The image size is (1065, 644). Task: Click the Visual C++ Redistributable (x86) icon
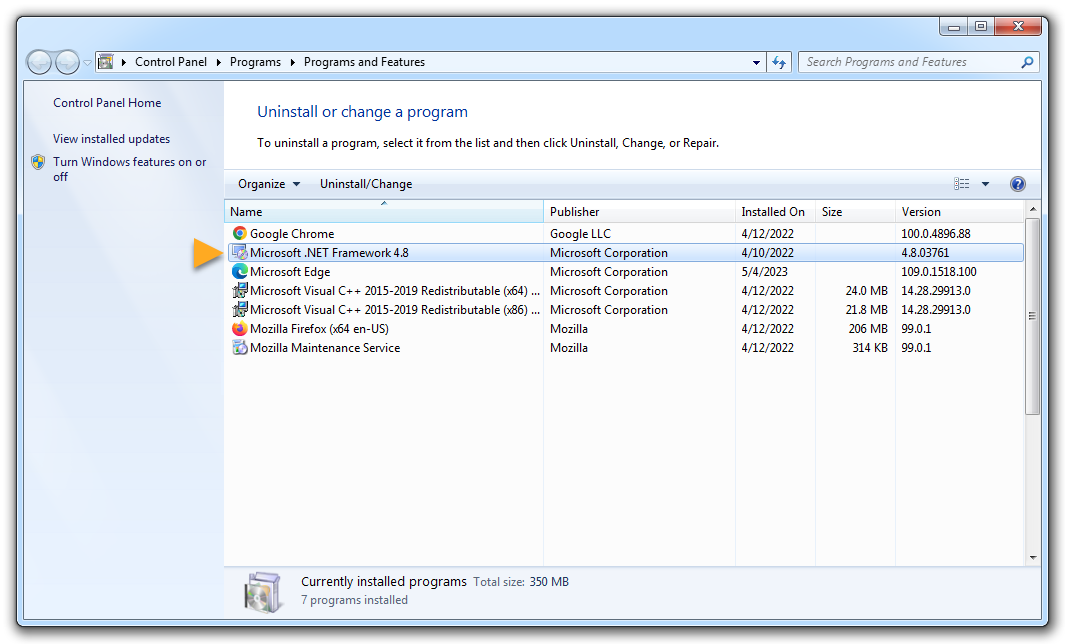pyautogui.click(x=239, y=310)
